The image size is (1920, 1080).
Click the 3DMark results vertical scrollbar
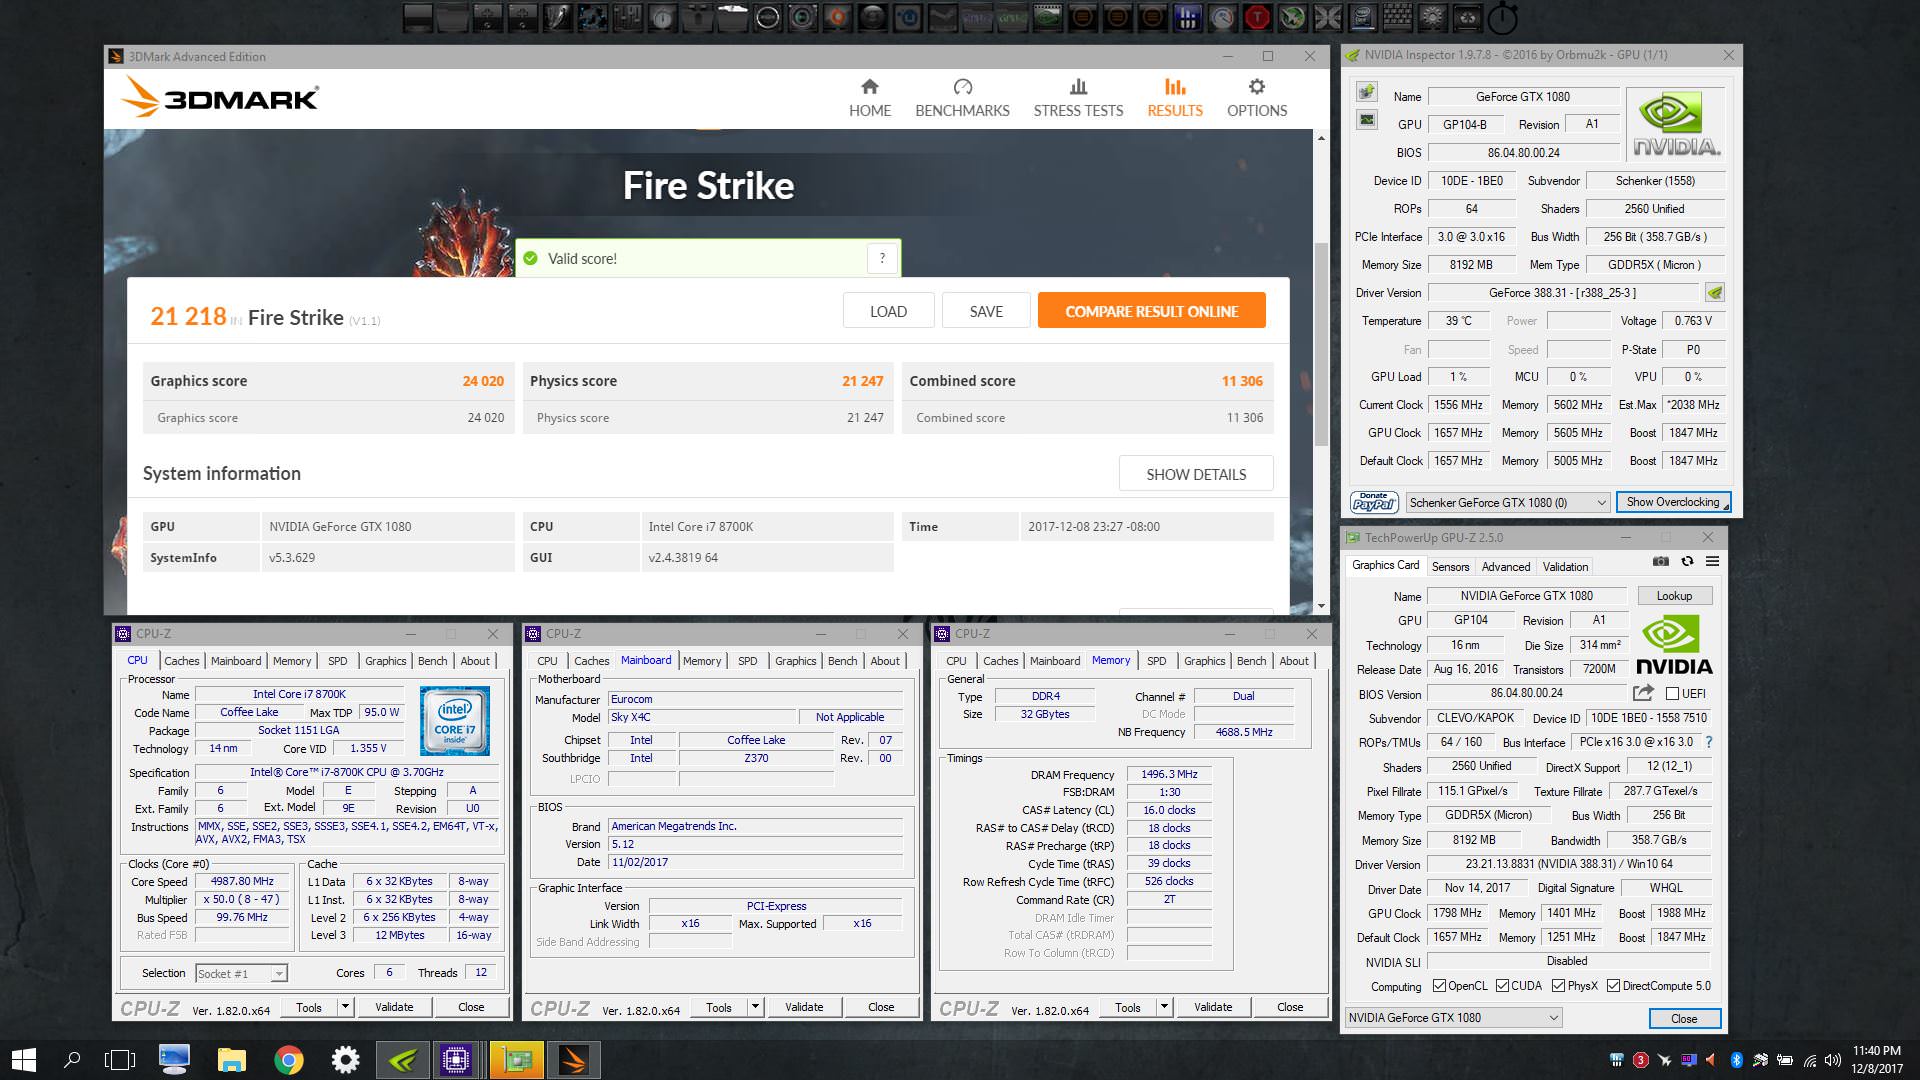tap(1321, 345)
